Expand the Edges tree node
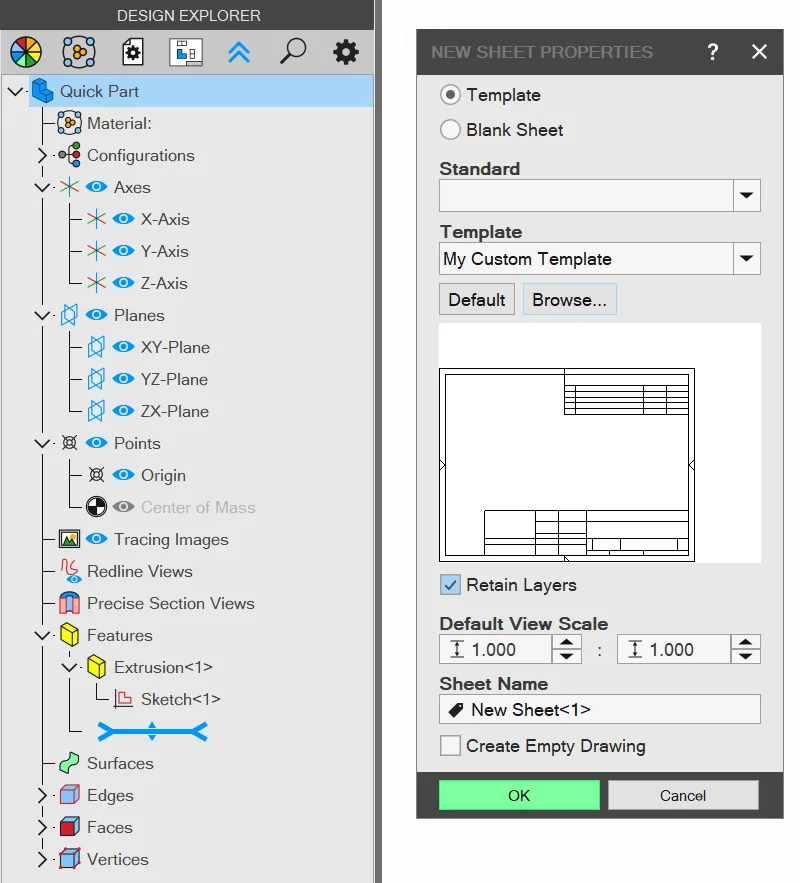This screenshot has width=800, height=883. tap(42, 795)
